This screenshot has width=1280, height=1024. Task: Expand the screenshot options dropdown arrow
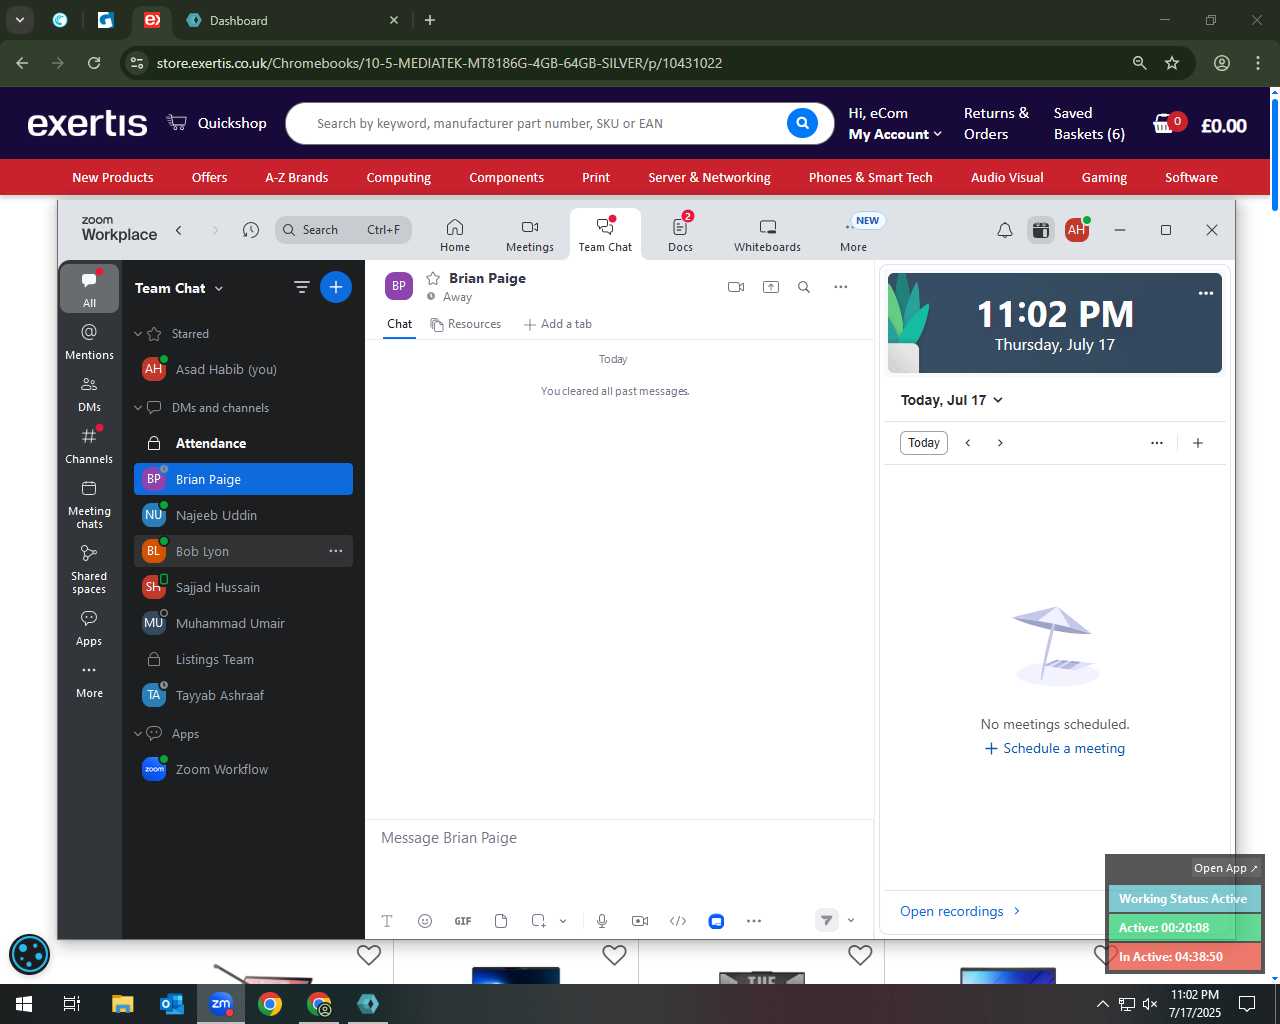tap(563, 921)
